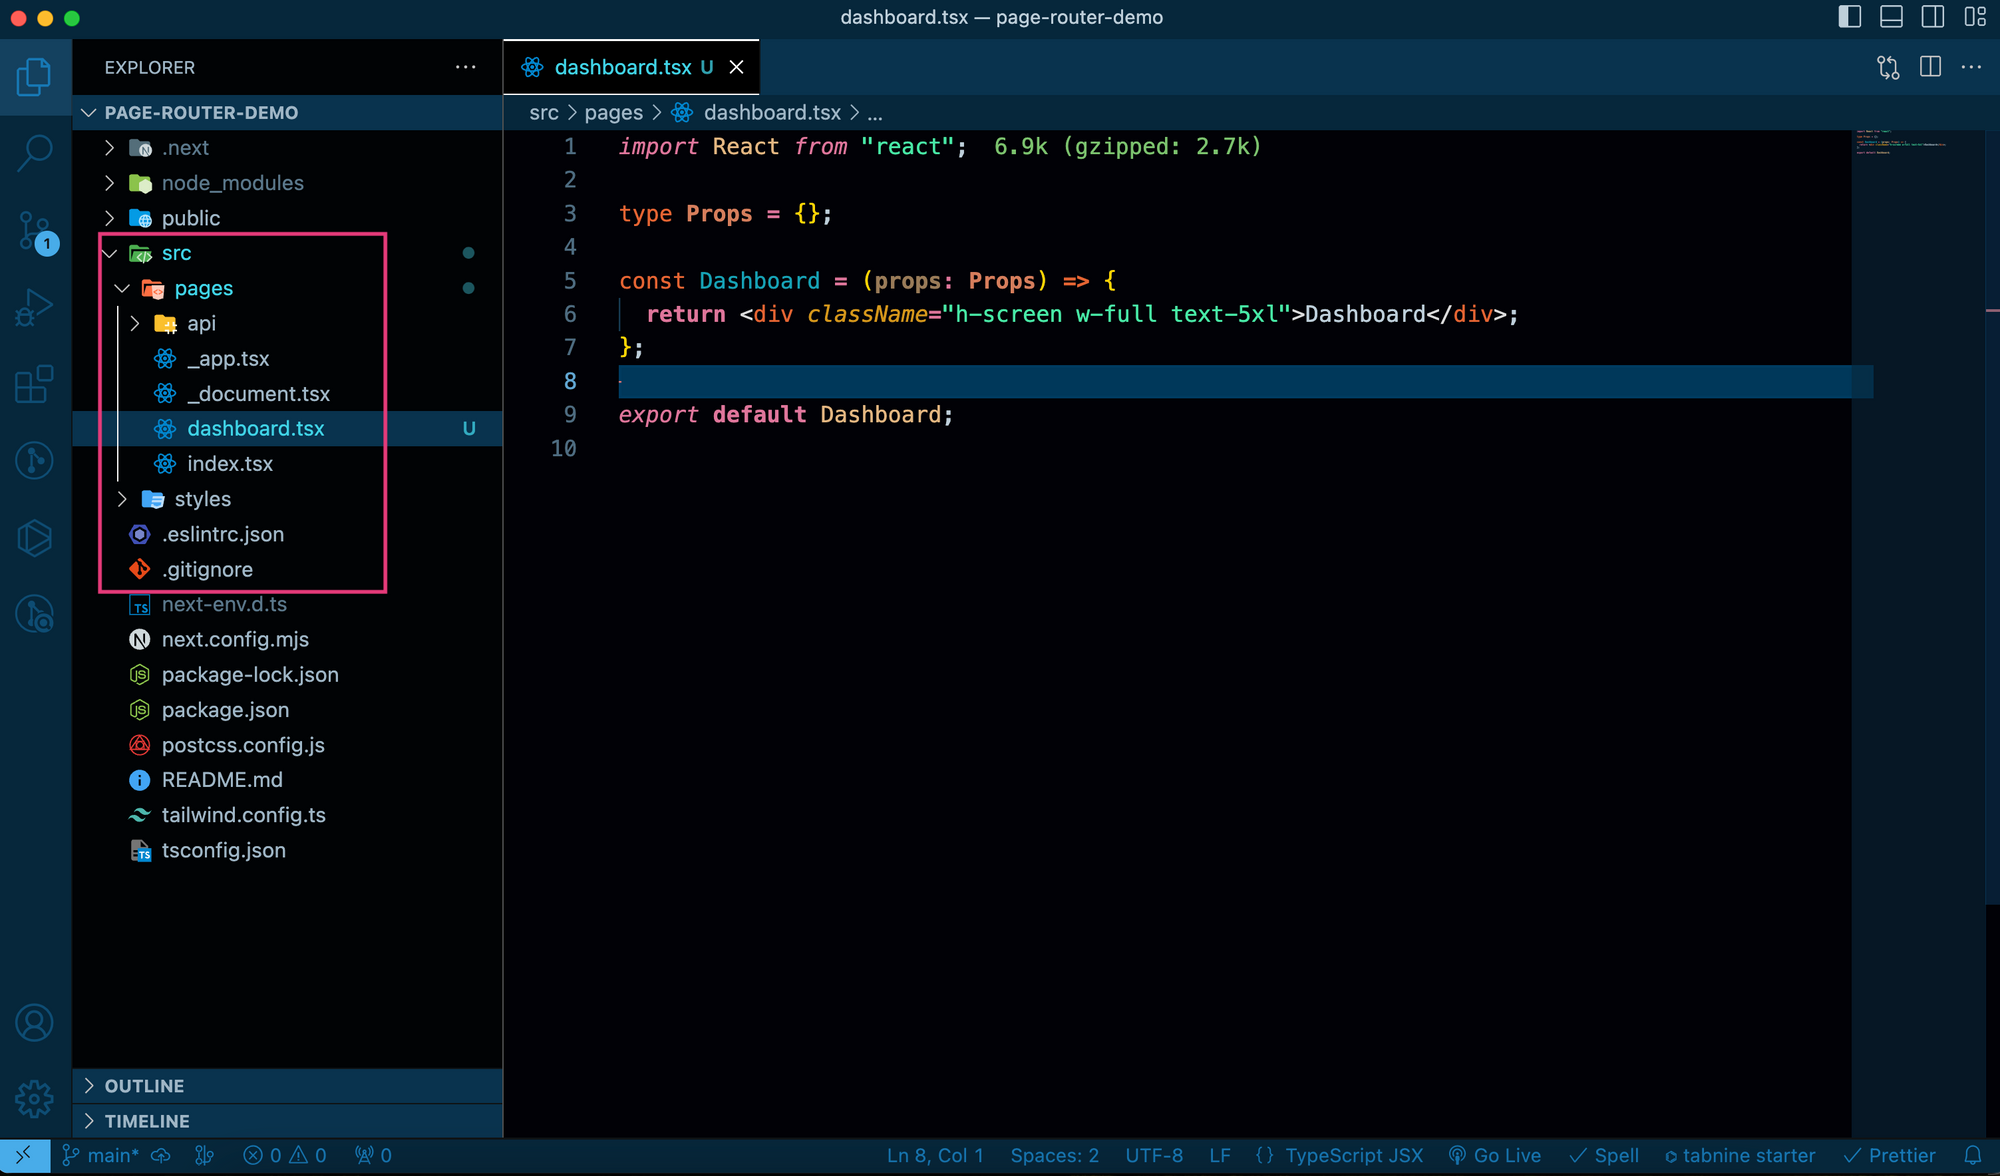Open .eslintrc.json file
This screenshot has width=2000, height=1176.
click(288, 534)
